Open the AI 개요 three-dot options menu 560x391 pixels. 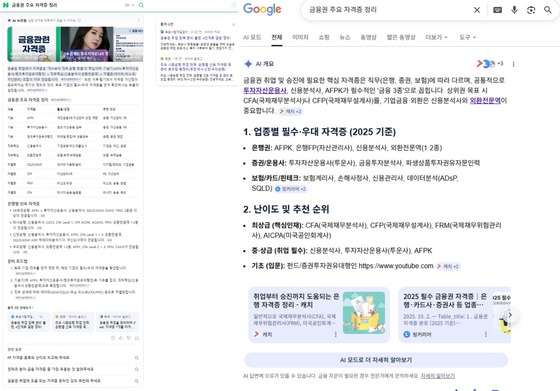514,64
